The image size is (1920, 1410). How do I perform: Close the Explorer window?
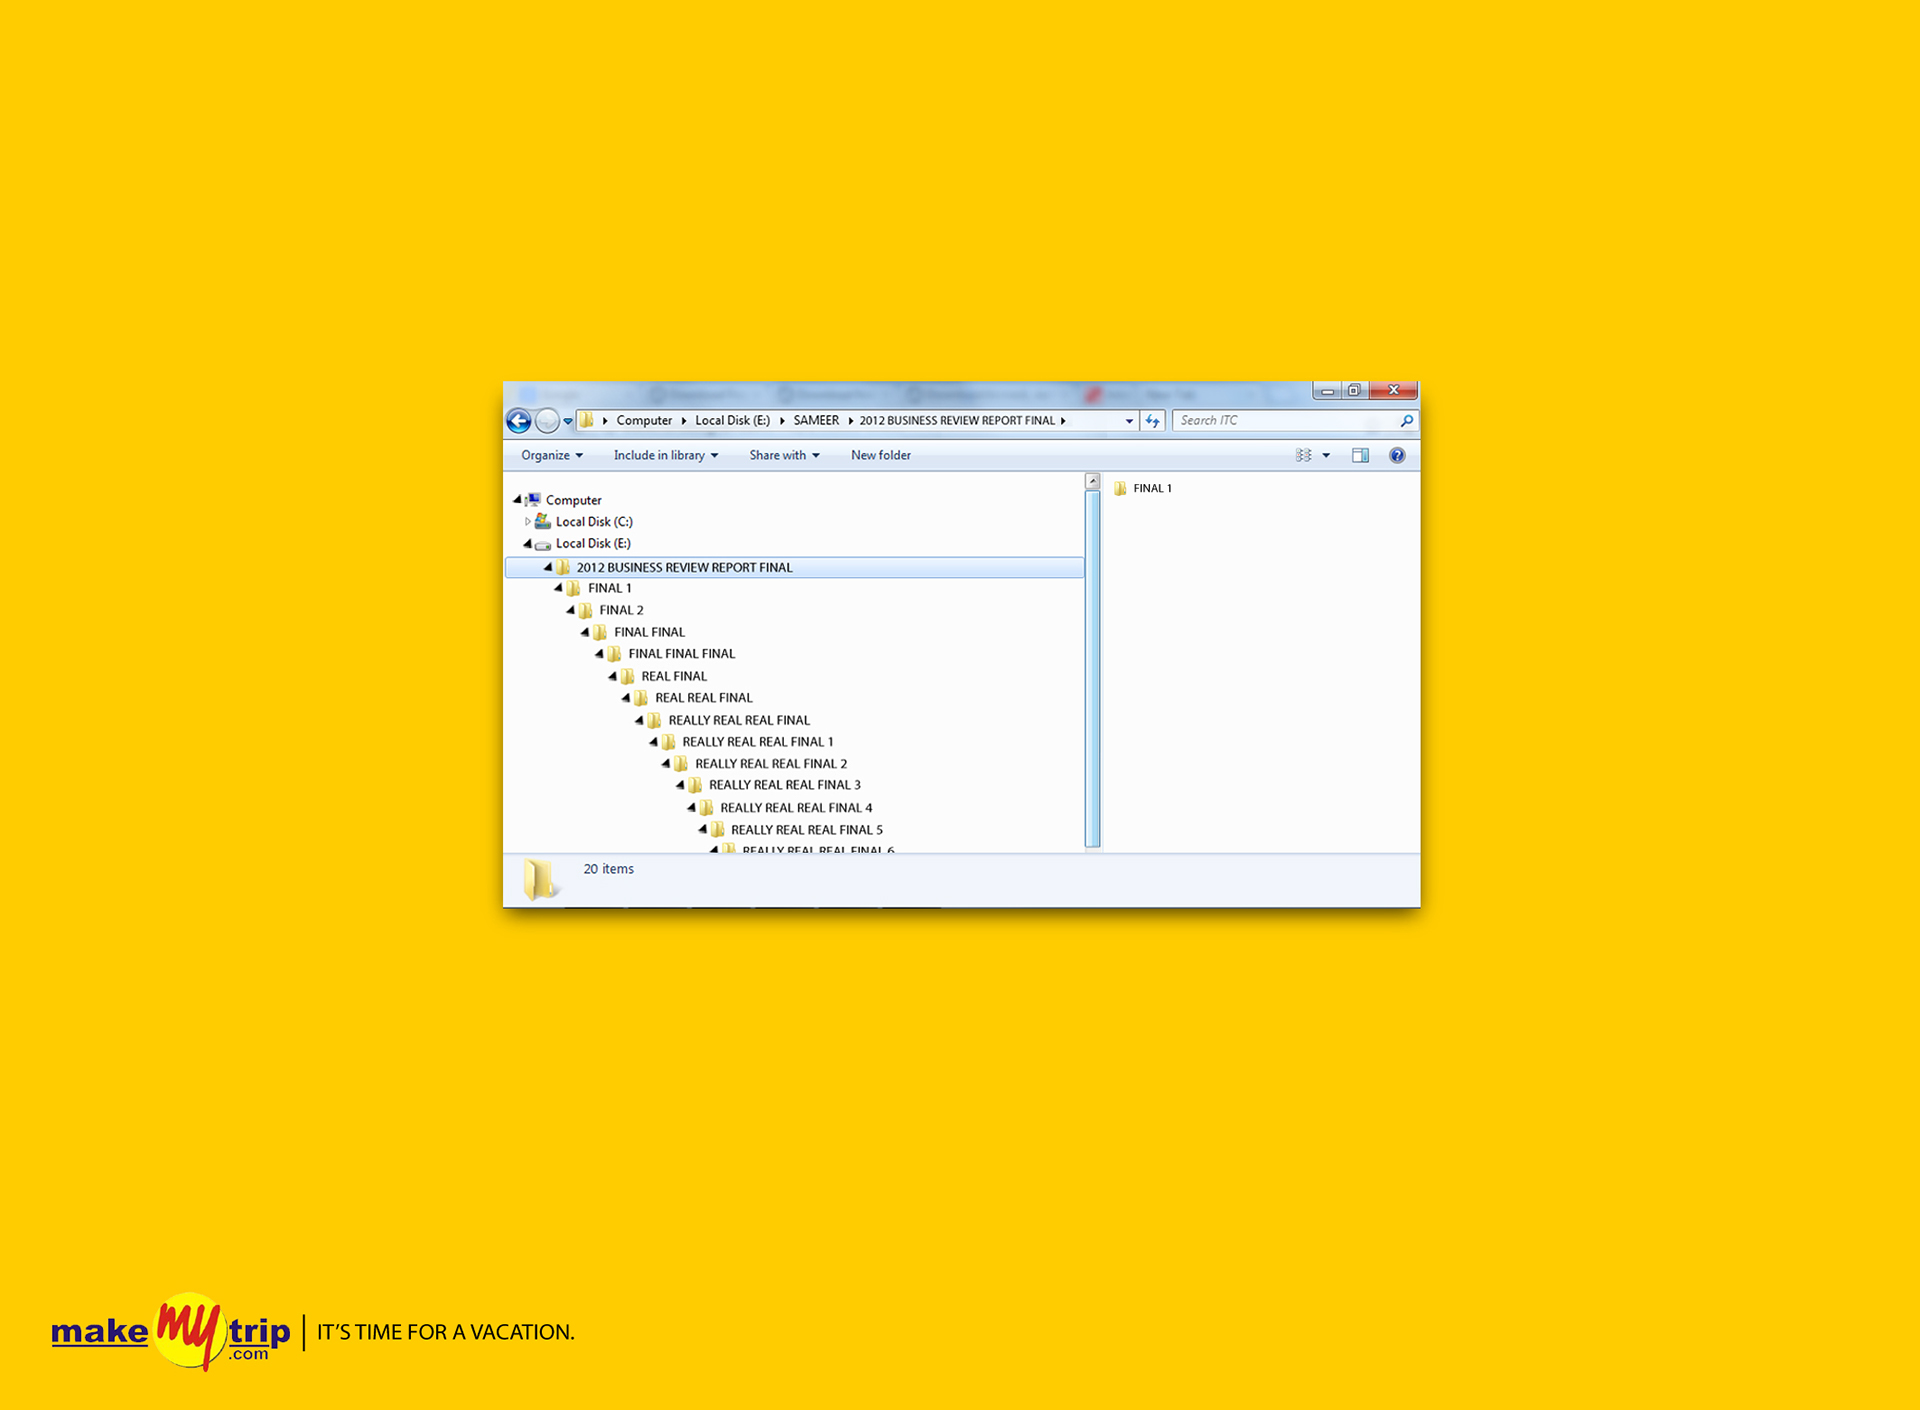point(1393,390)
